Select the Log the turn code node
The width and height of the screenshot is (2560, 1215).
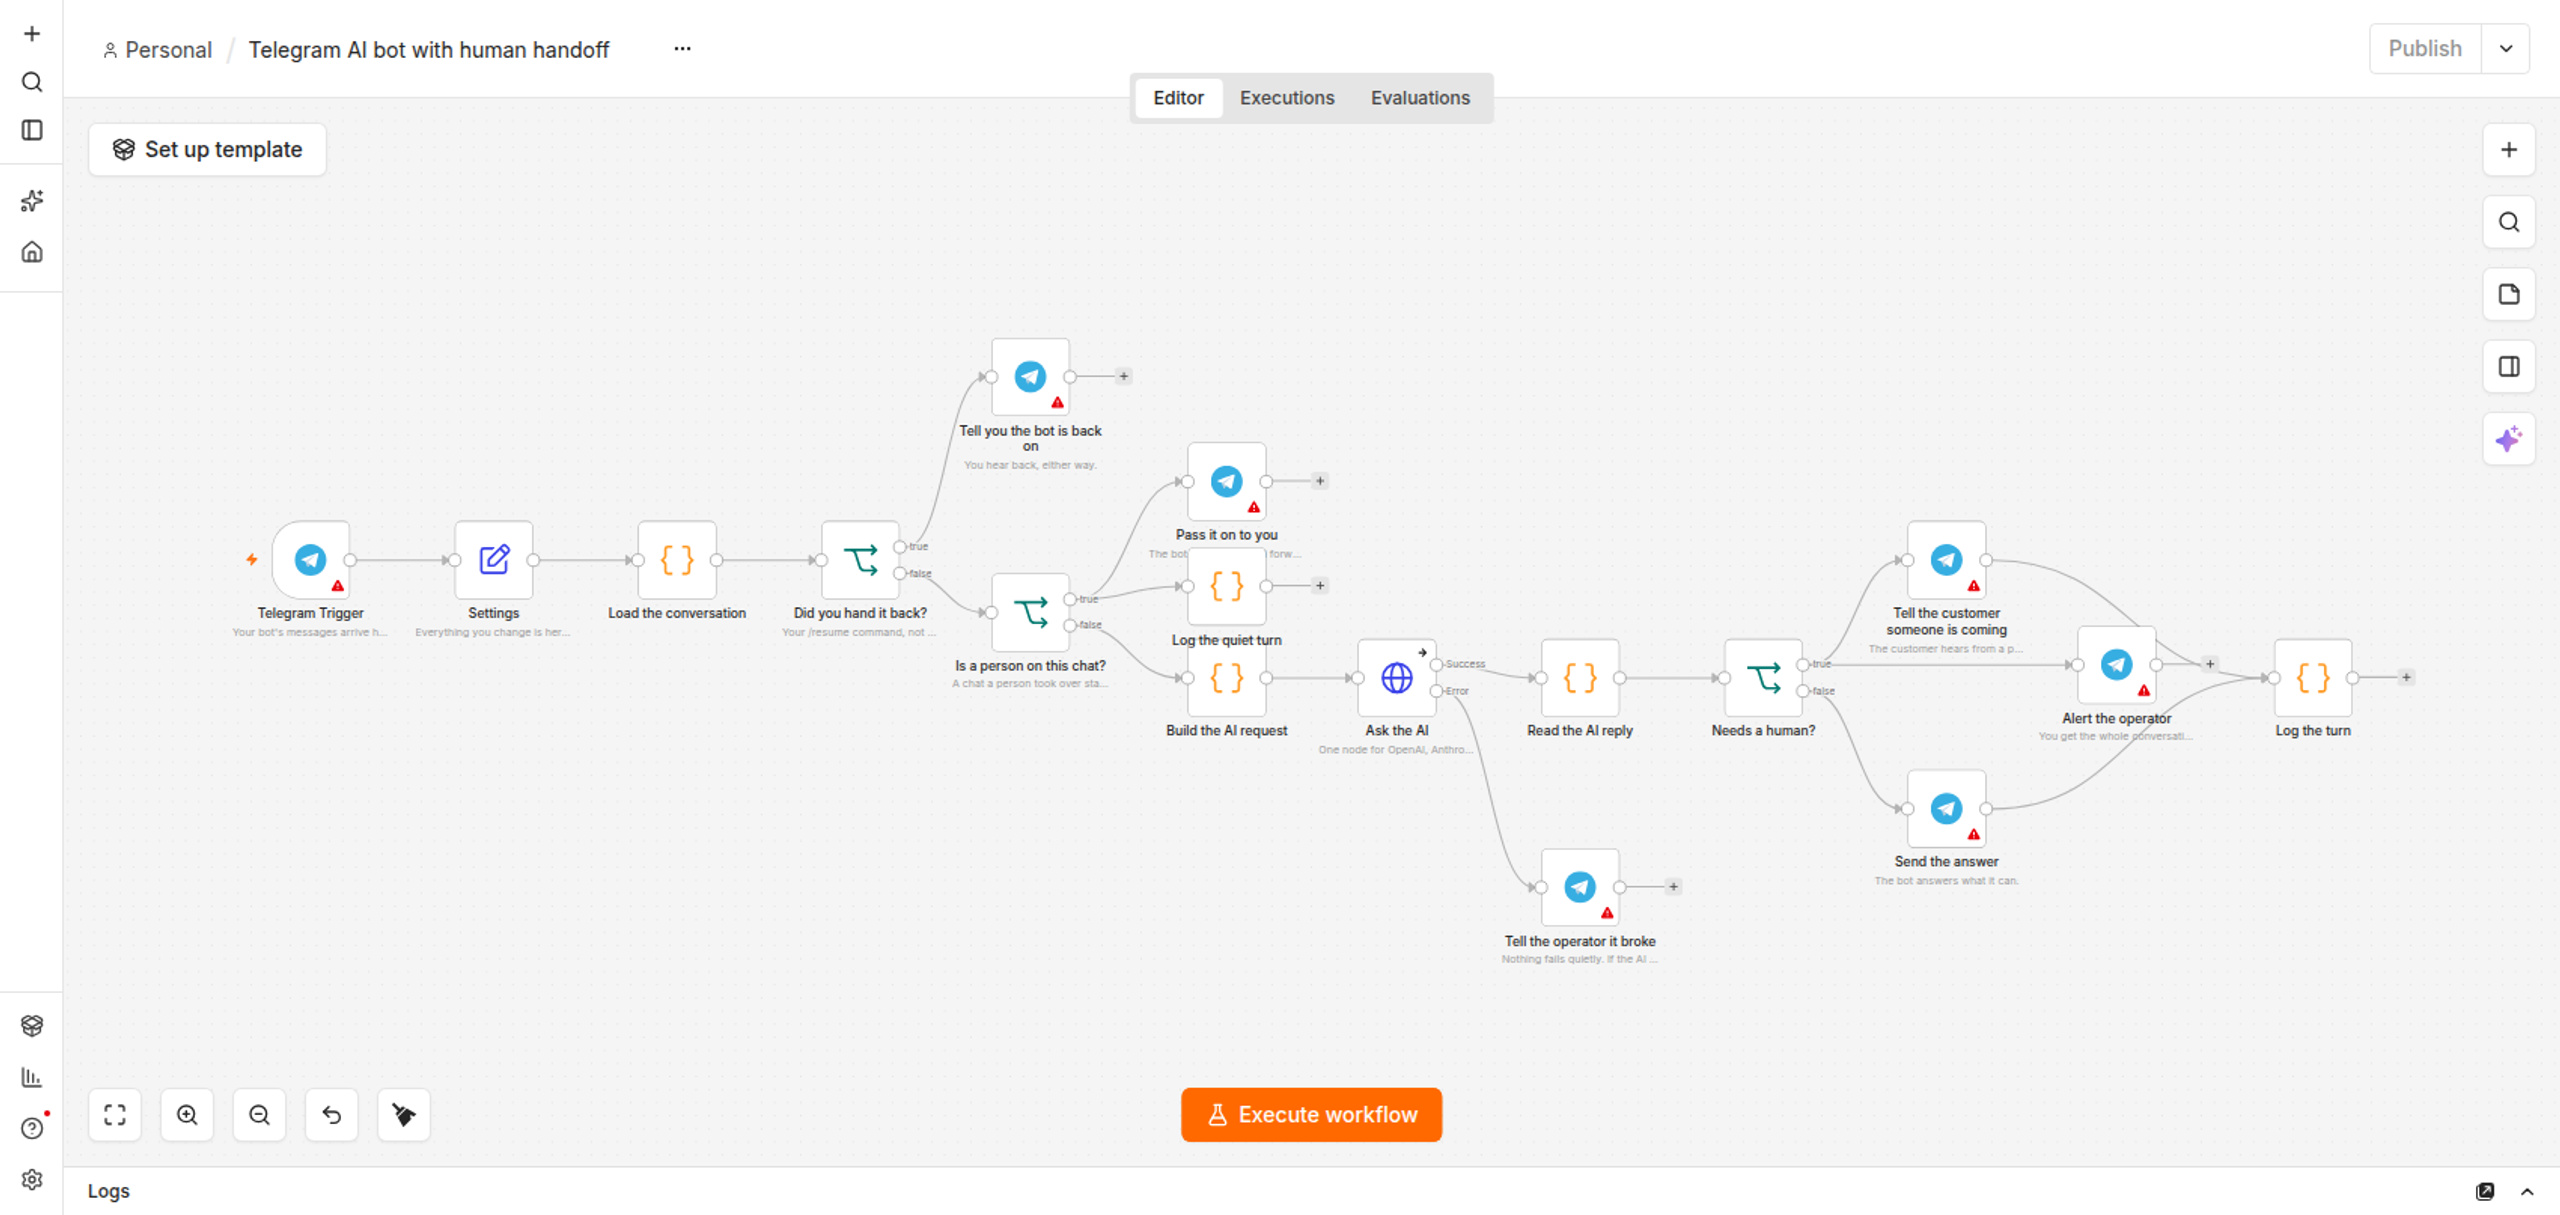tap(2313, 678)
